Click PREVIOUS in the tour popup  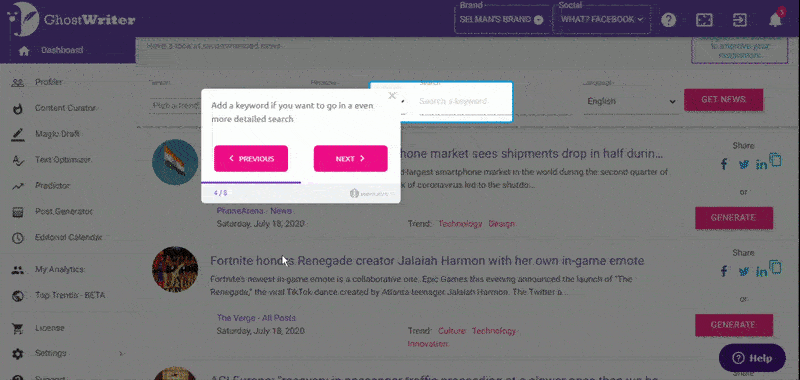pos(251,159)
